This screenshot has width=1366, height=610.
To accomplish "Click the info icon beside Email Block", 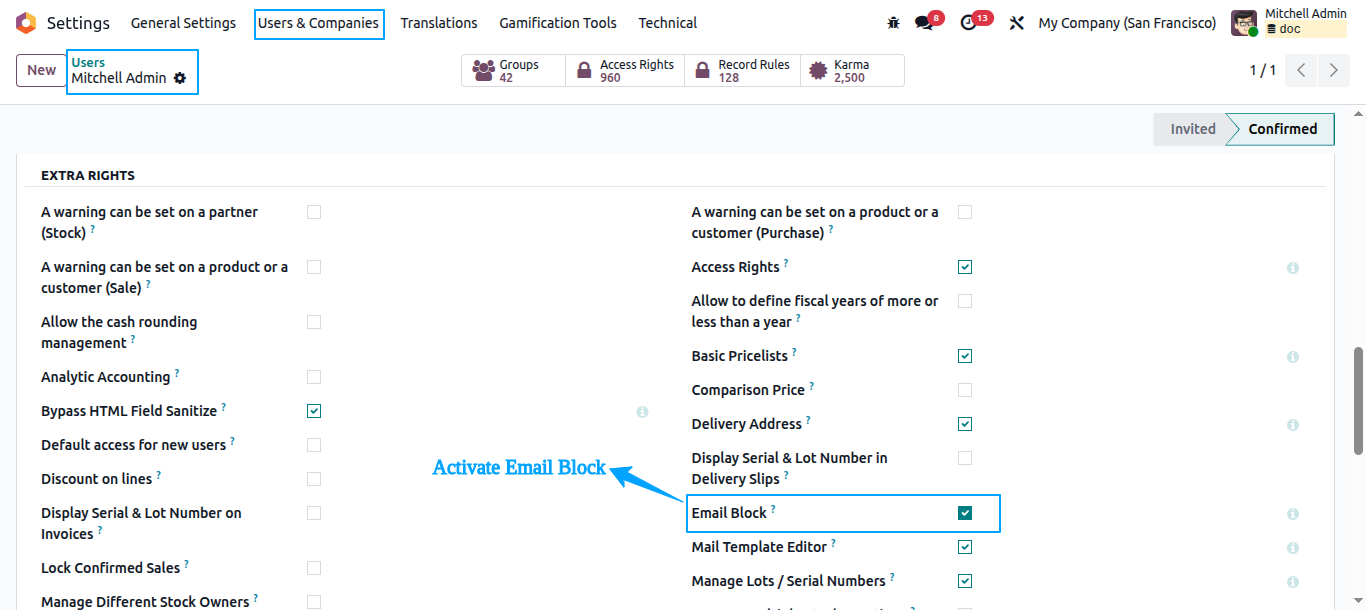I will [x=1293, y=514].
